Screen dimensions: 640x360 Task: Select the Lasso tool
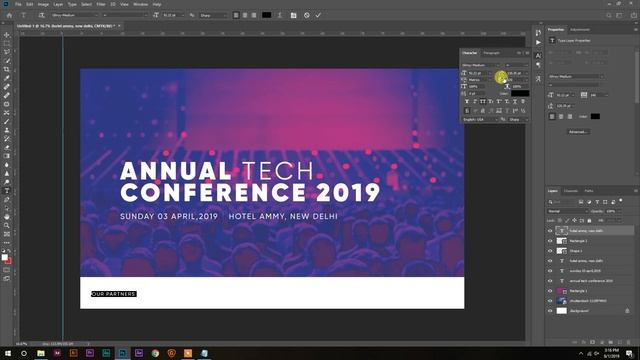click(x=7, y=52)
